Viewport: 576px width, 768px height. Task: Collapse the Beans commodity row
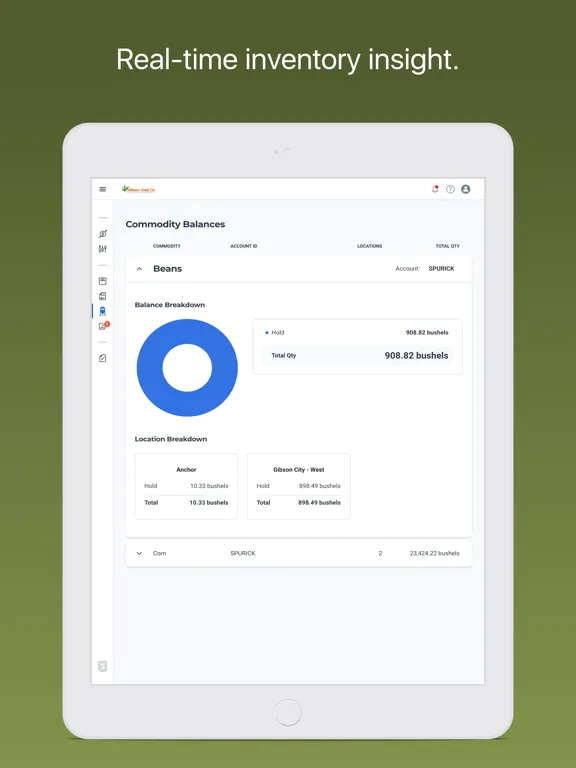140,269
